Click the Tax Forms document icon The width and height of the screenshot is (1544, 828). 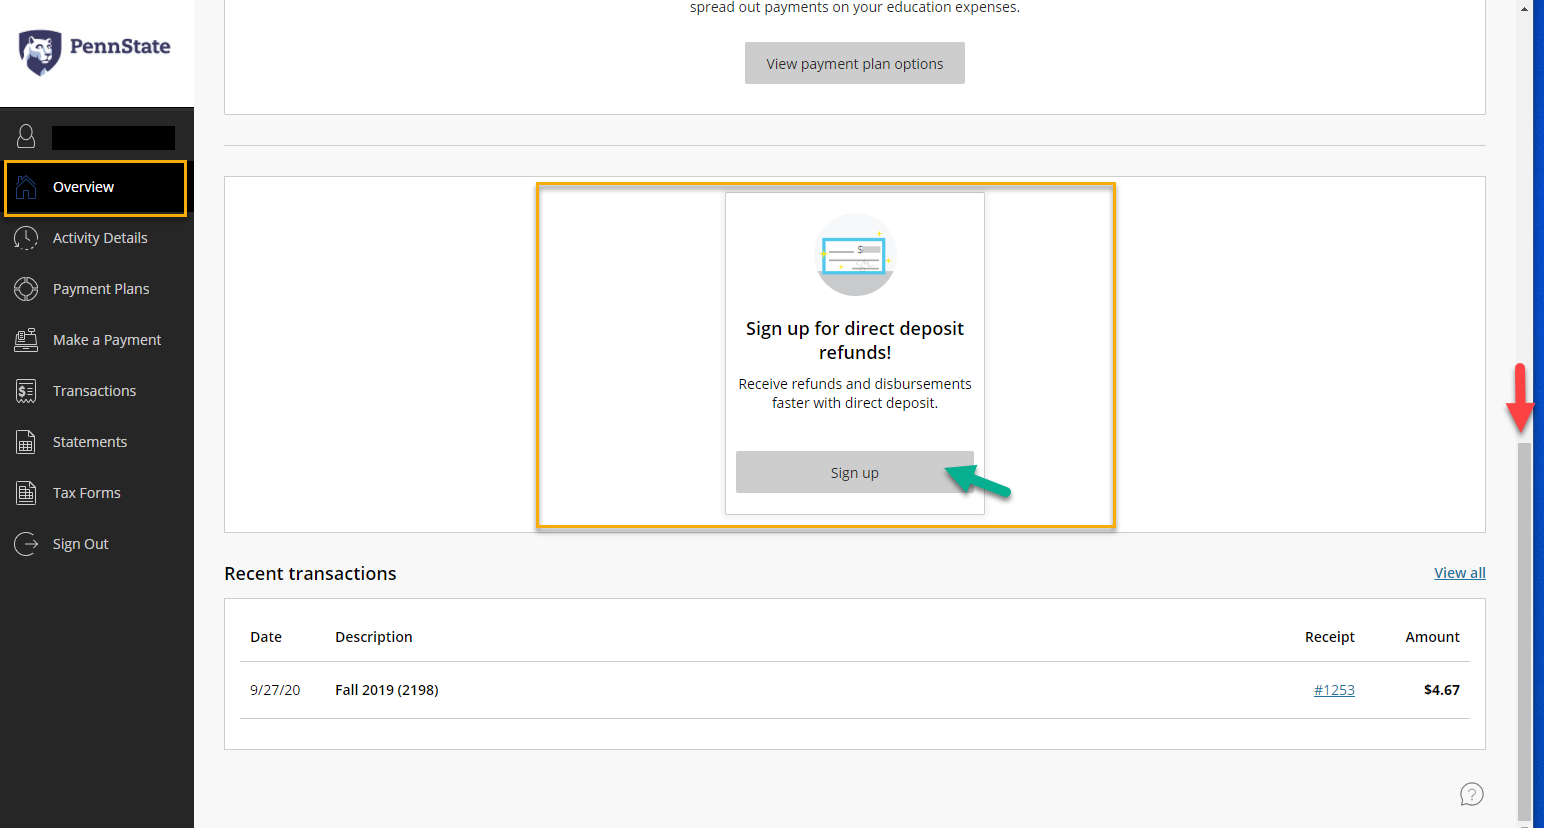(x=26, y=493)
